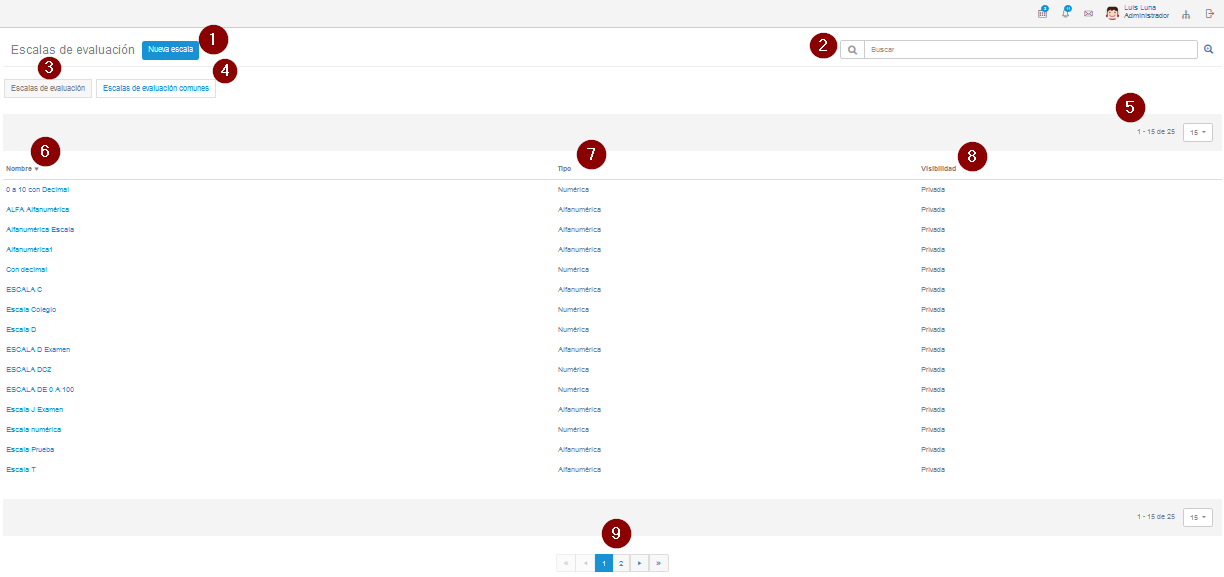The image size is (1224, 577).
Task: Open advanced search icon right of search box
Action: pos(1208,49)
